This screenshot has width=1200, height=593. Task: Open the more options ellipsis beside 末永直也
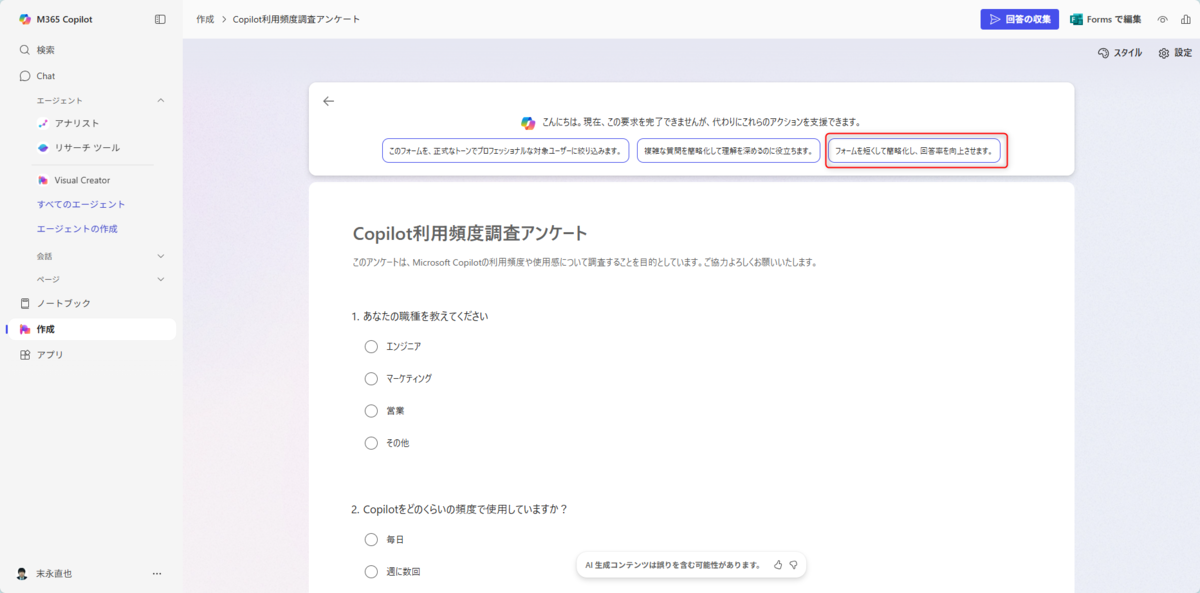(x=157, y=574)
